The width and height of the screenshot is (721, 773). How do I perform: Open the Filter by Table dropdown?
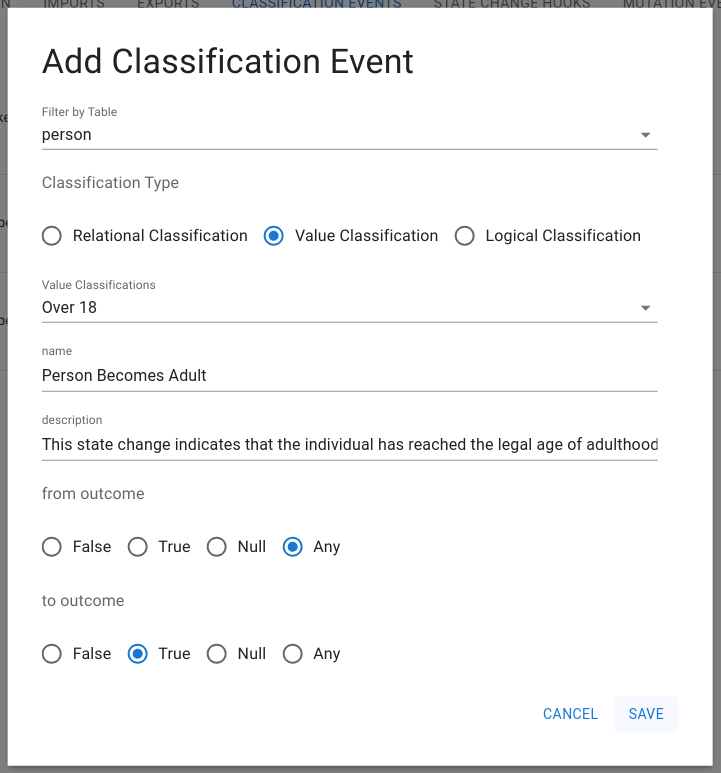[x=348, y=135]
